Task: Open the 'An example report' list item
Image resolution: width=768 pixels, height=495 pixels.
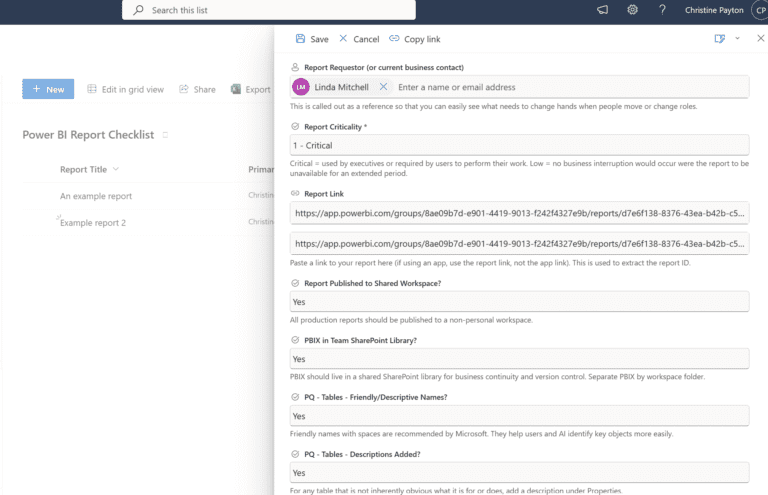Action: click(x=96, y=196)
